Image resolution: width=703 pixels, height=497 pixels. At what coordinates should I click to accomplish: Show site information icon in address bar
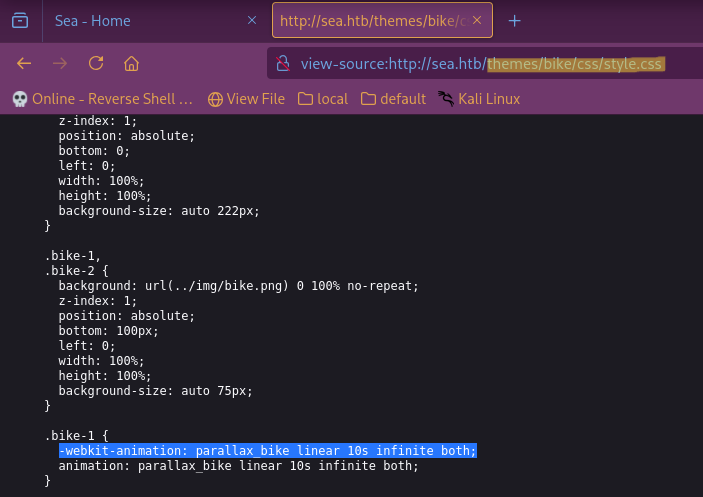(x=283, y=64)
